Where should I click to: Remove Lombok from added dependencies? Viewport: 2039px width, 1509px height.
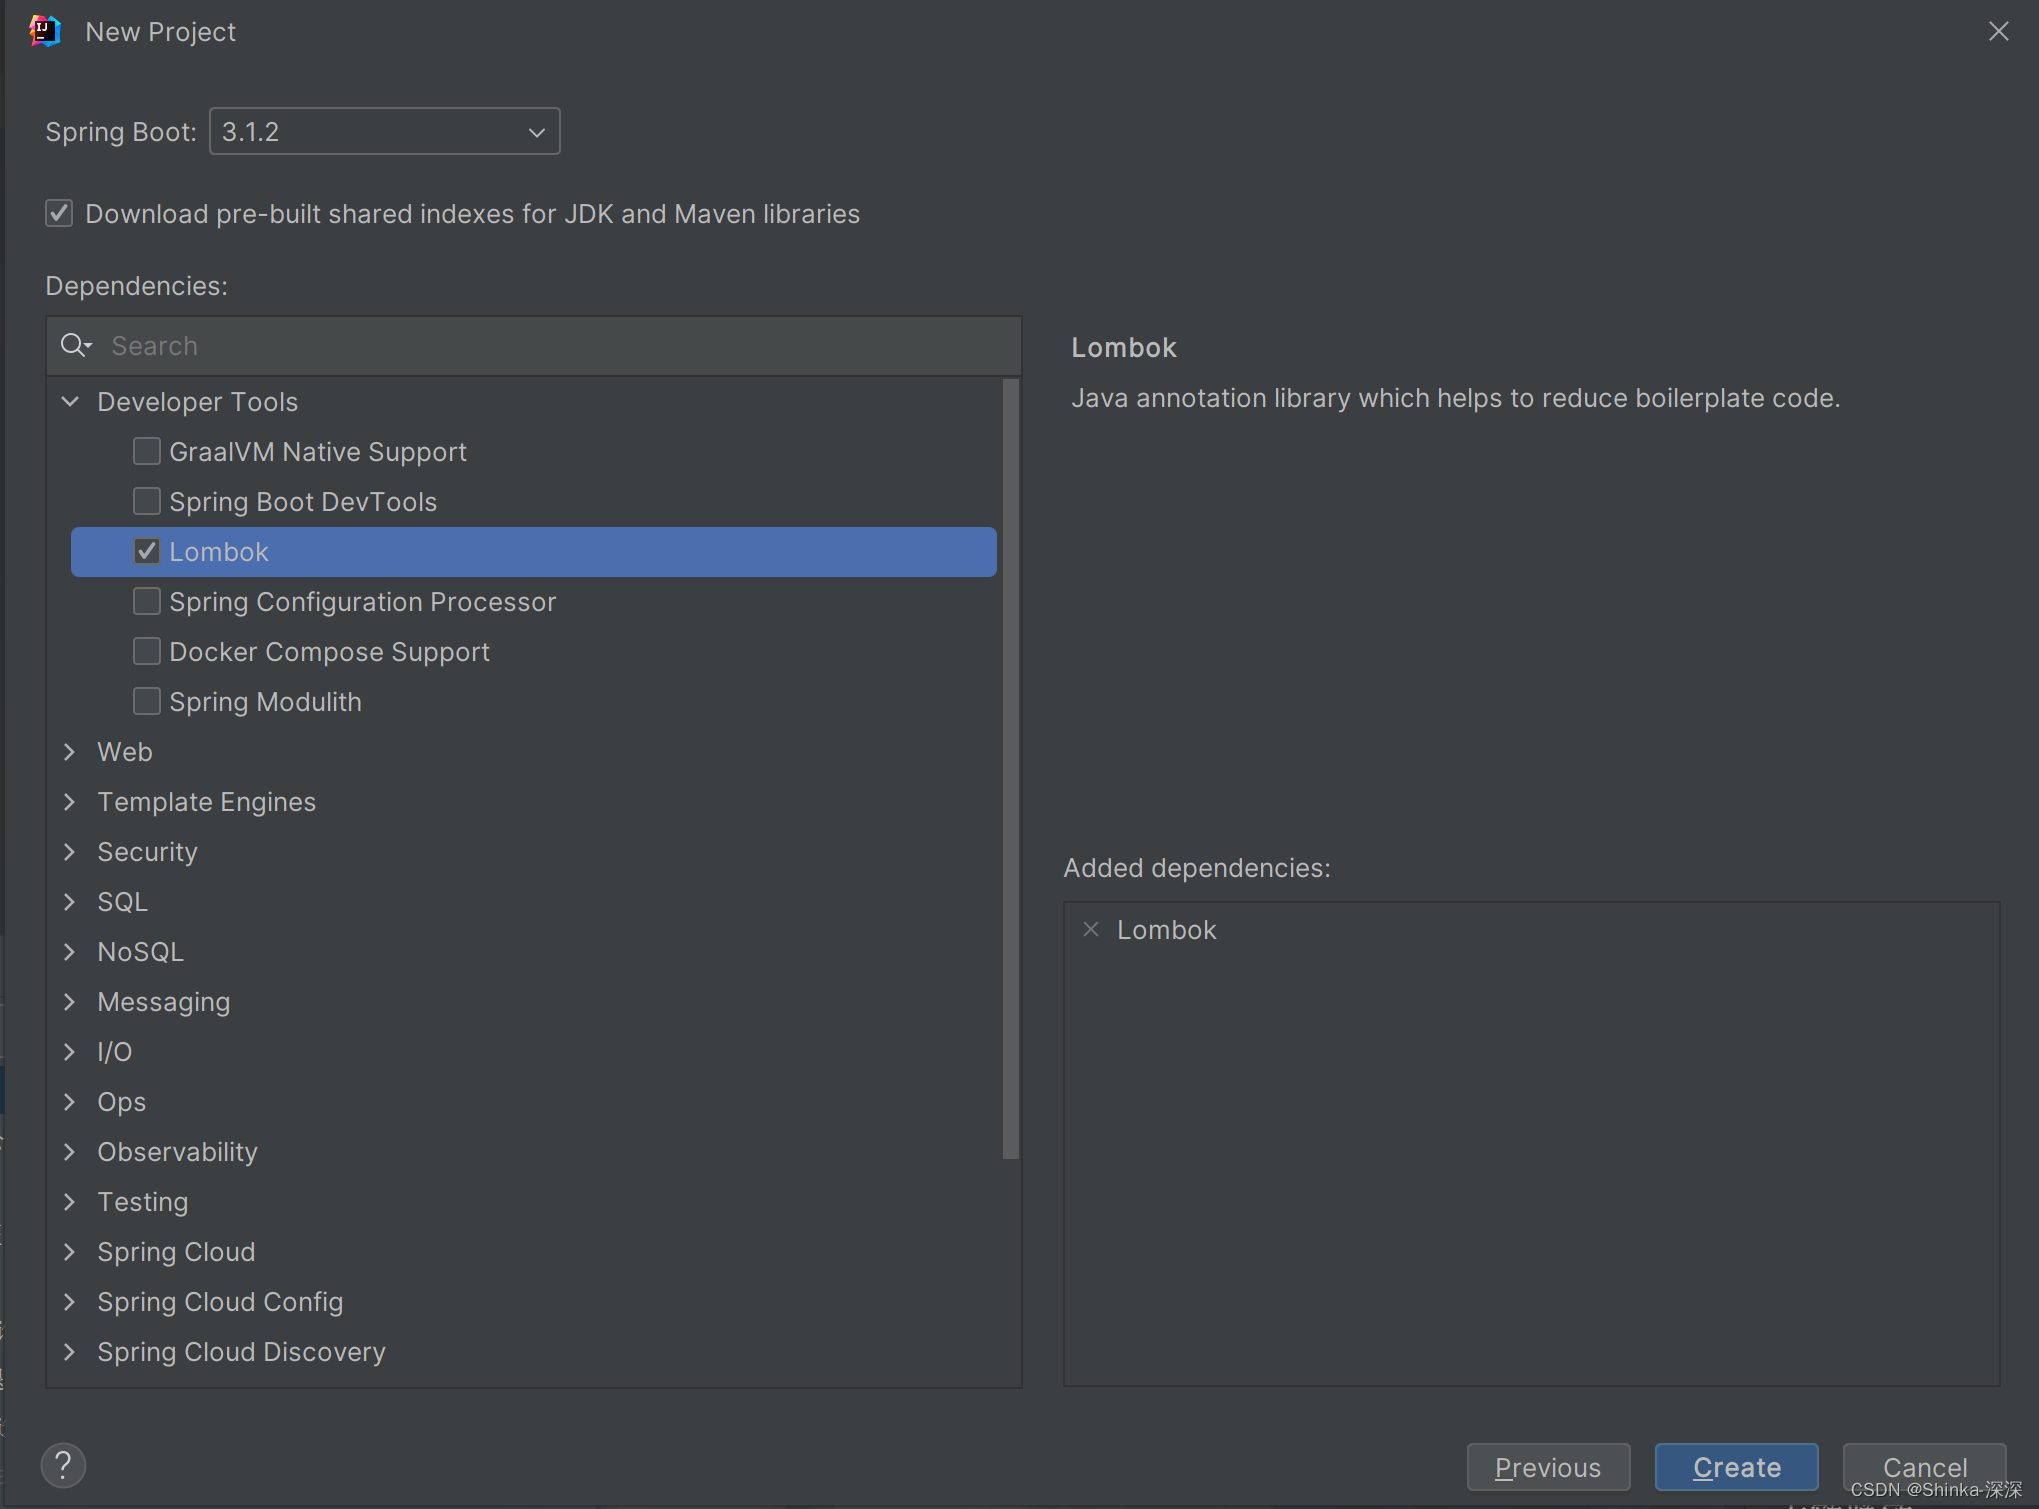[1091, 929]
